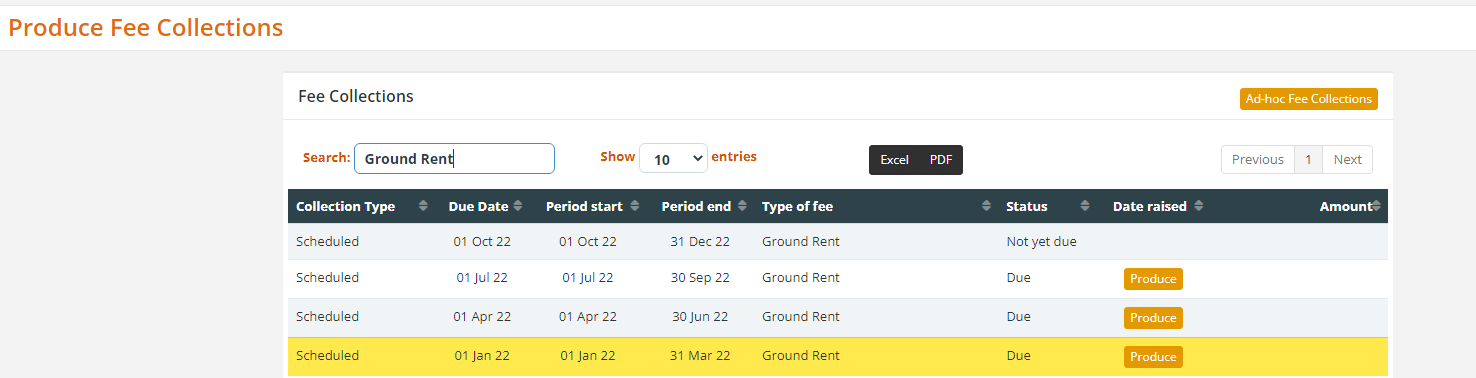Select the Not yet due 01 Oct 22 row
Image resolution: width=1476 pixels, height=378 pixels.
click(x=838, y=242)
